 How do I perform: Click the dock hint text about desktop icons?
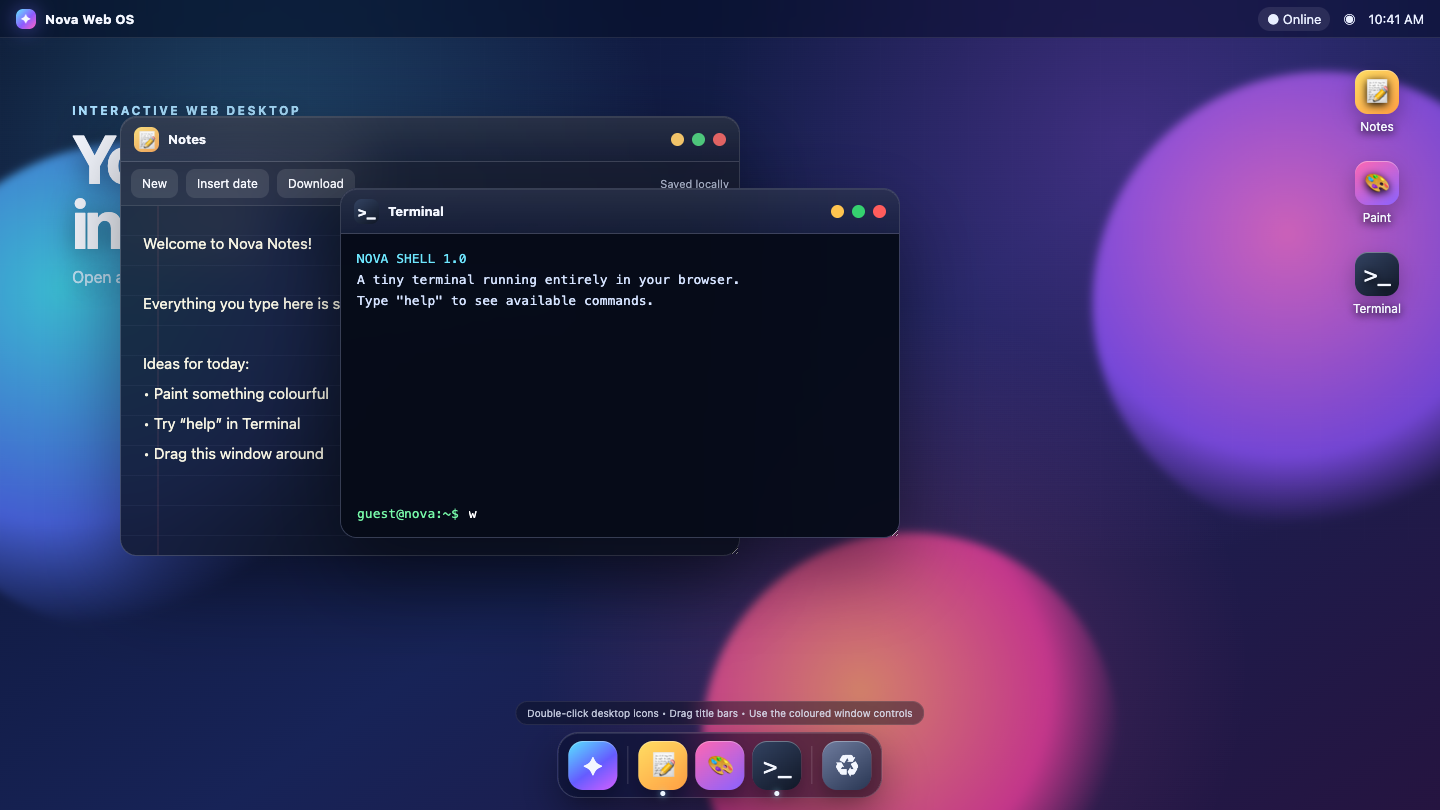click(x=720, y=714)
